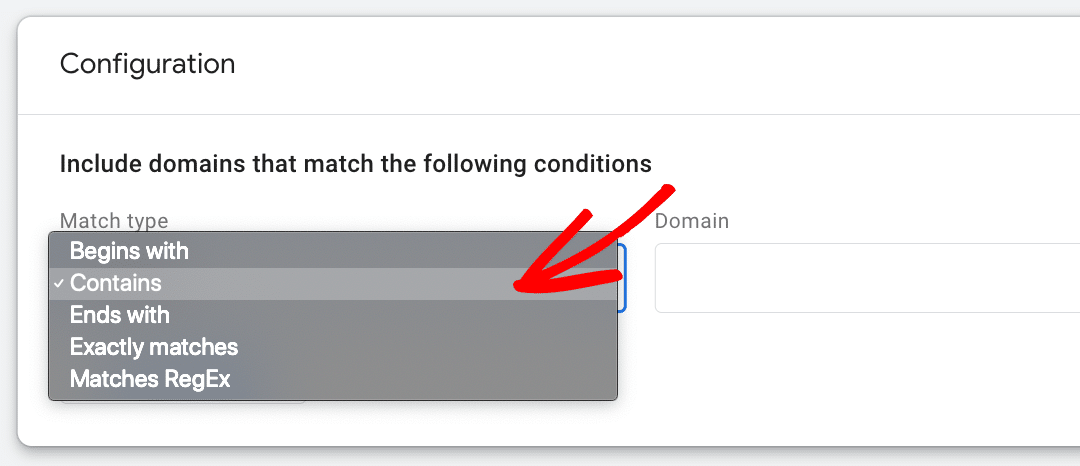The height and width of the screenshot is (466, 1080).
Task: Click the checkmark beside Contains
Action: [59, 284]
